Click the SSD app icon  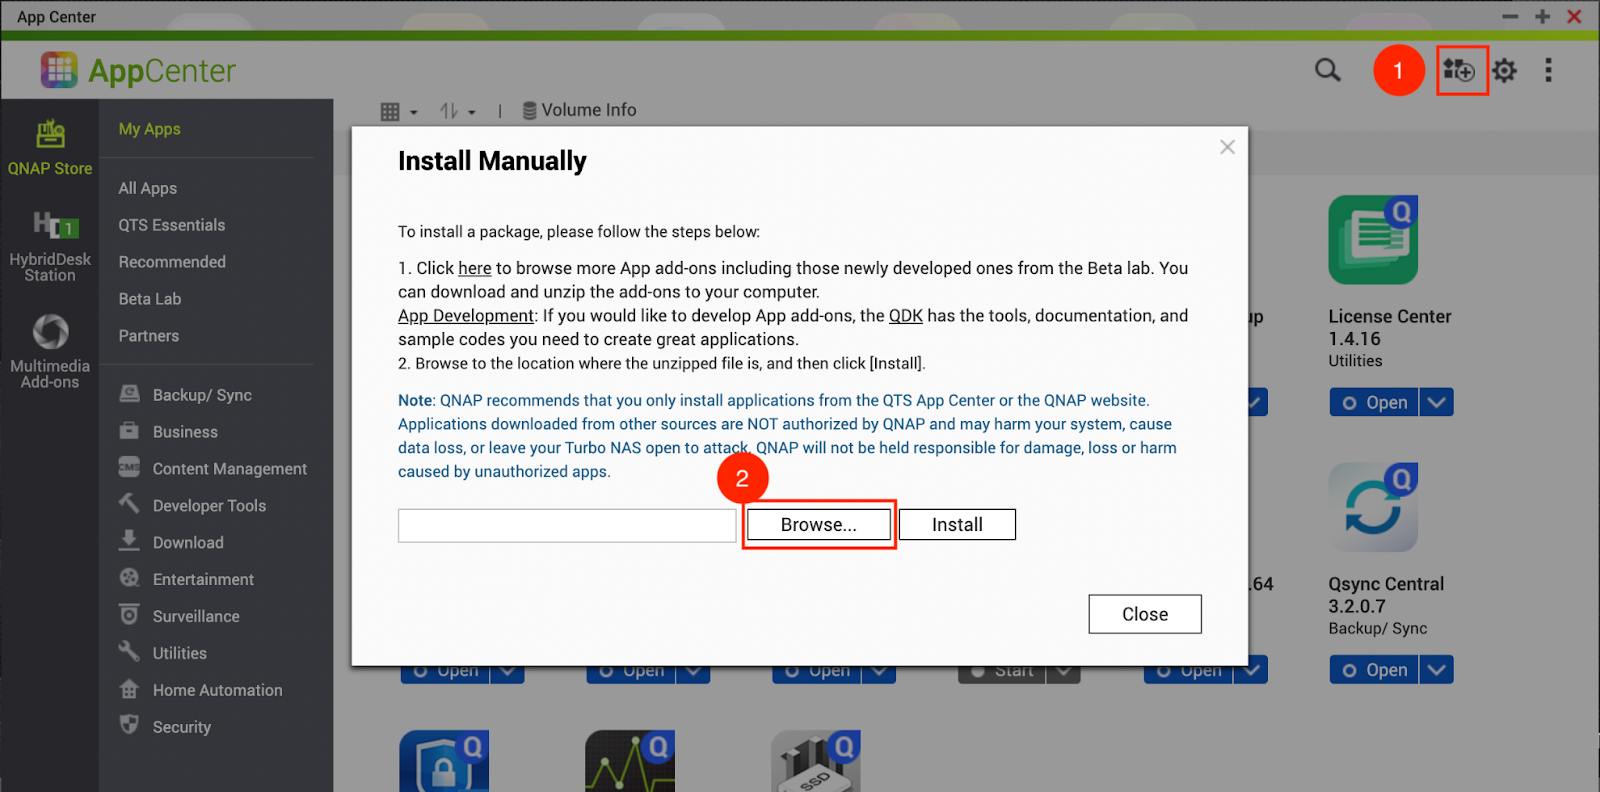click(x=816, y=761)
